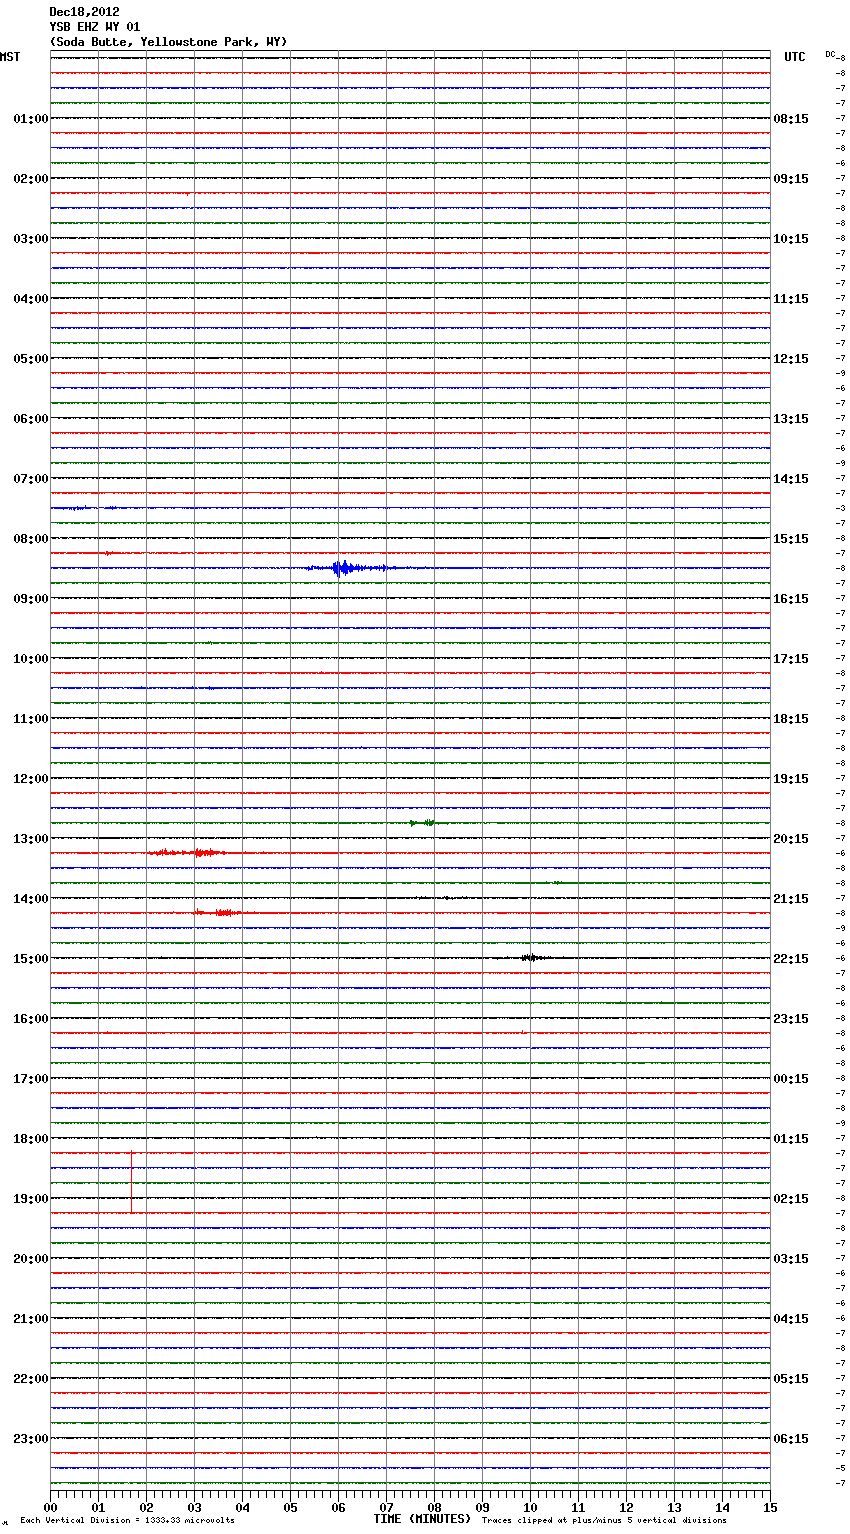
Task: Click the 15 minute tick on time axis
Action: [770, 1507]
